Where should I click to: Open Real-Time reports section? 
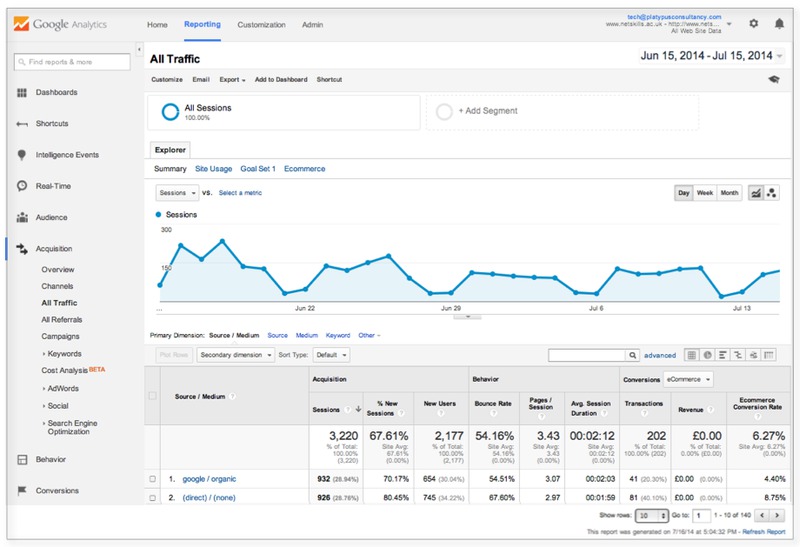pyautogui.click(x=53, y=186)
